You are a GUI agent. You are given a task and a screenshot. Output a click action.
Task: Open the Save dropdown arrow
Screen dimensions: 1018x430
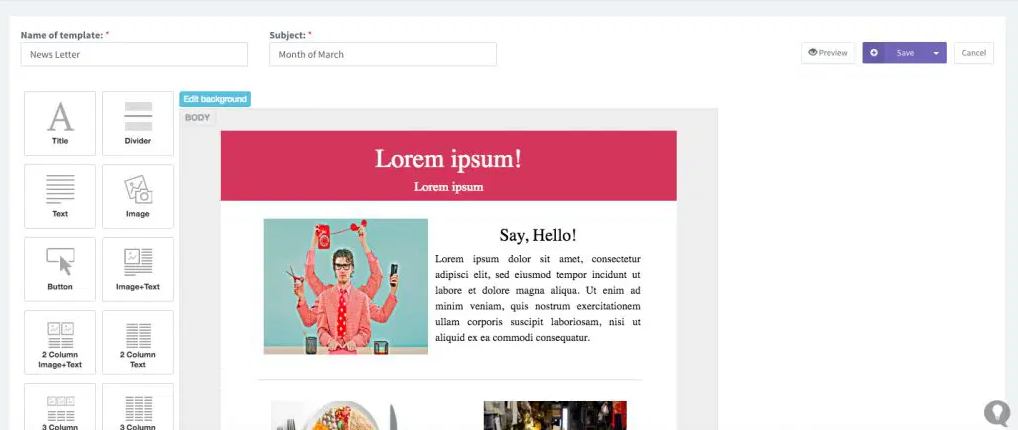(936, 53)
